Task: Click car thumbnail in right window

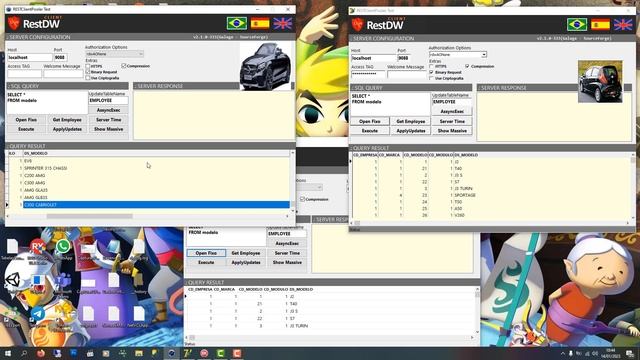Action: pos(600,82)
